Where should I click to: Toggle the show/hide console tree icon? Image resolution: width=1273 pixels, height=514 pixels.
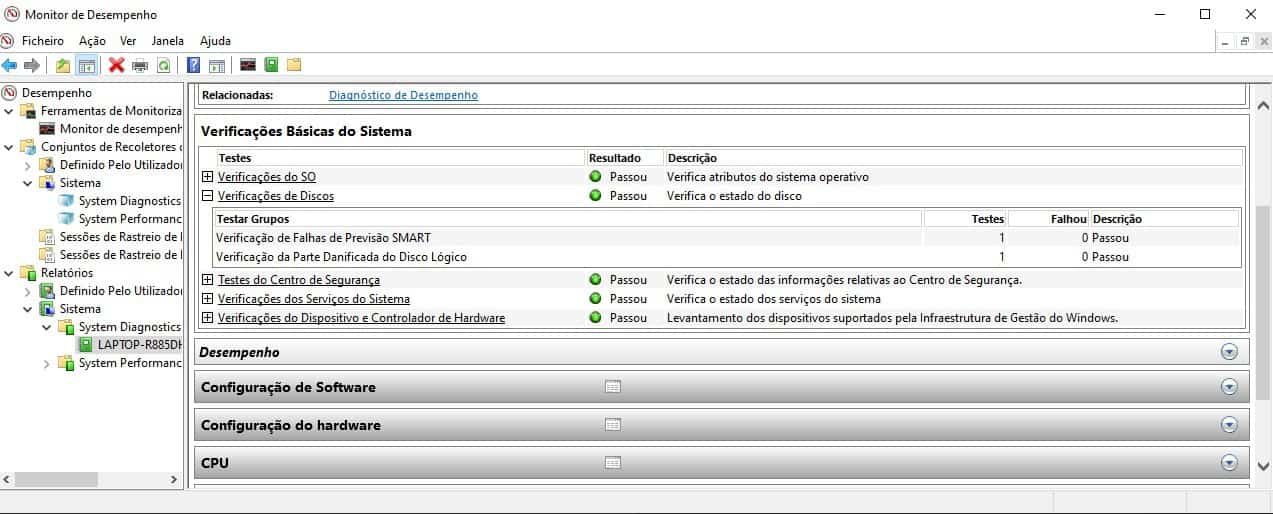(87, 66)
